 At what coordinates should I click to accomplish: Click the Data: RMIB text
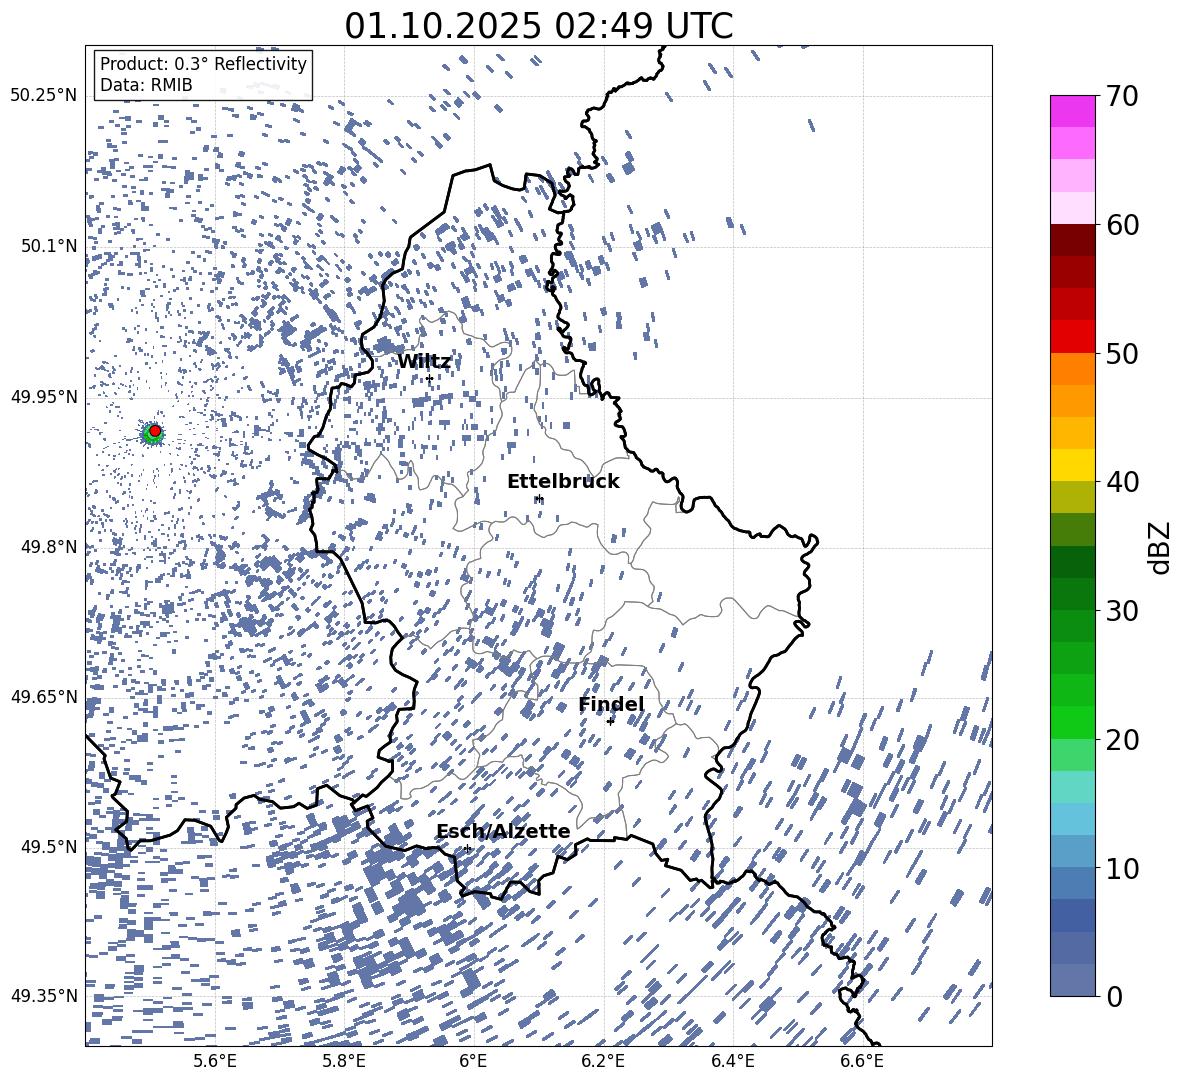click(x=146, y=85)
